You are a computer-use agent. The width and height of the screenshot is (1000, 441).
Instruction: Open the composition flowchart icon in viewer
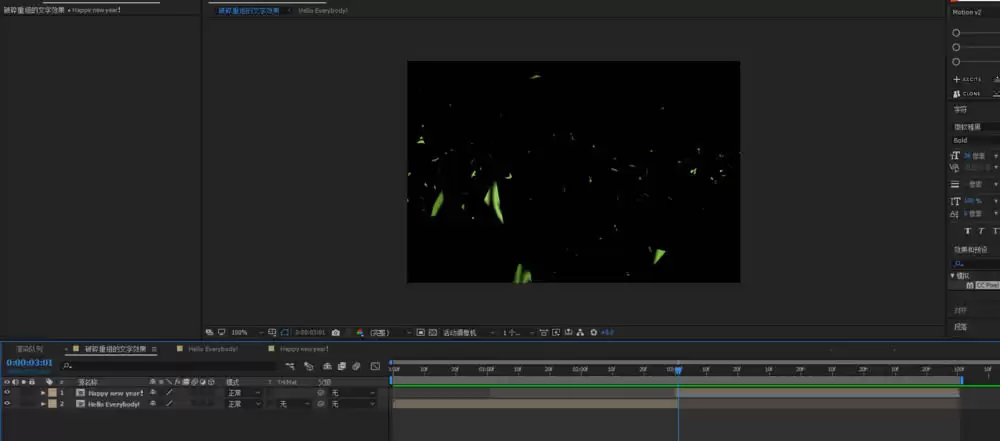[x=580, y=333]
